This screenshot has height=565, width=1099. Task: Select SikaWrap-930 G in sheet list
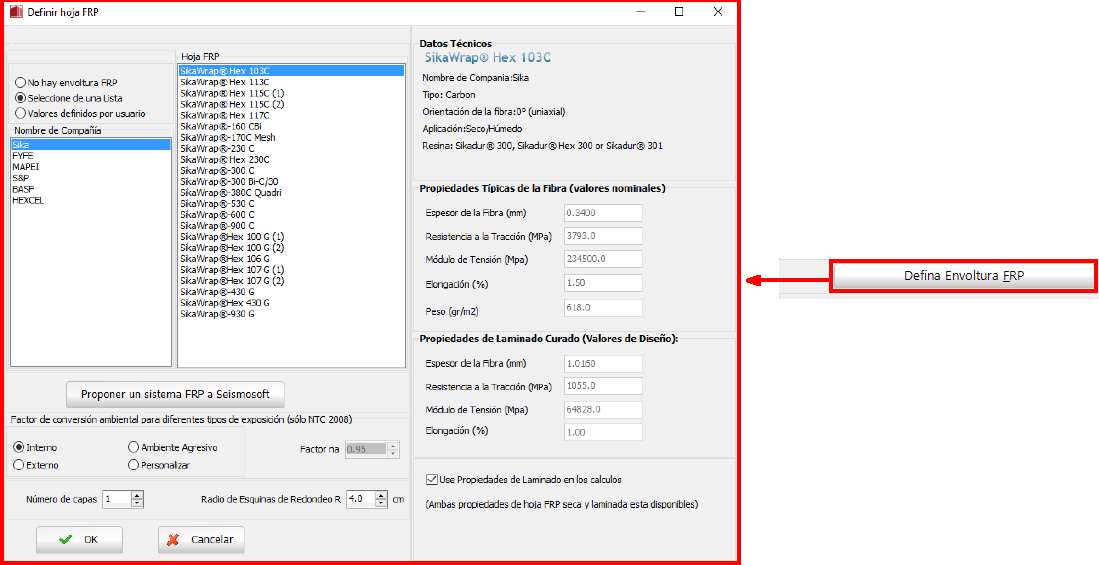(x=217, y=314)
